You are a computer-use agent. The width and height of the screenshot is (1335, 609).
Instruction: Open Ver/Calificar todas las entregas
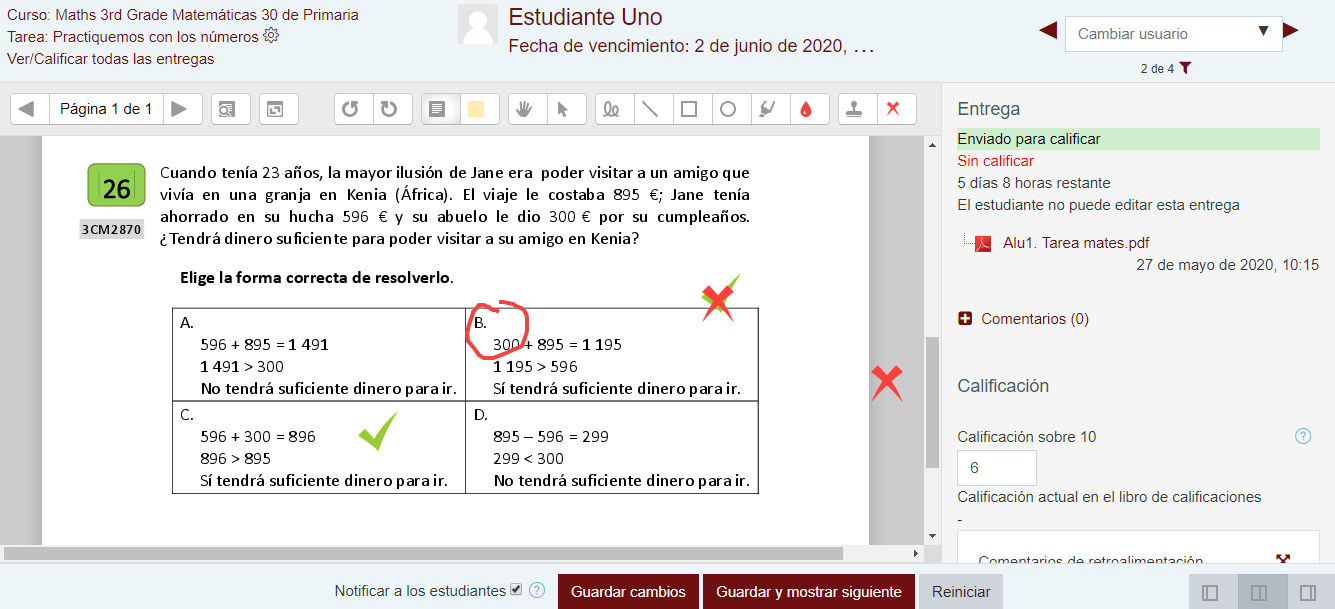[110, 58]
